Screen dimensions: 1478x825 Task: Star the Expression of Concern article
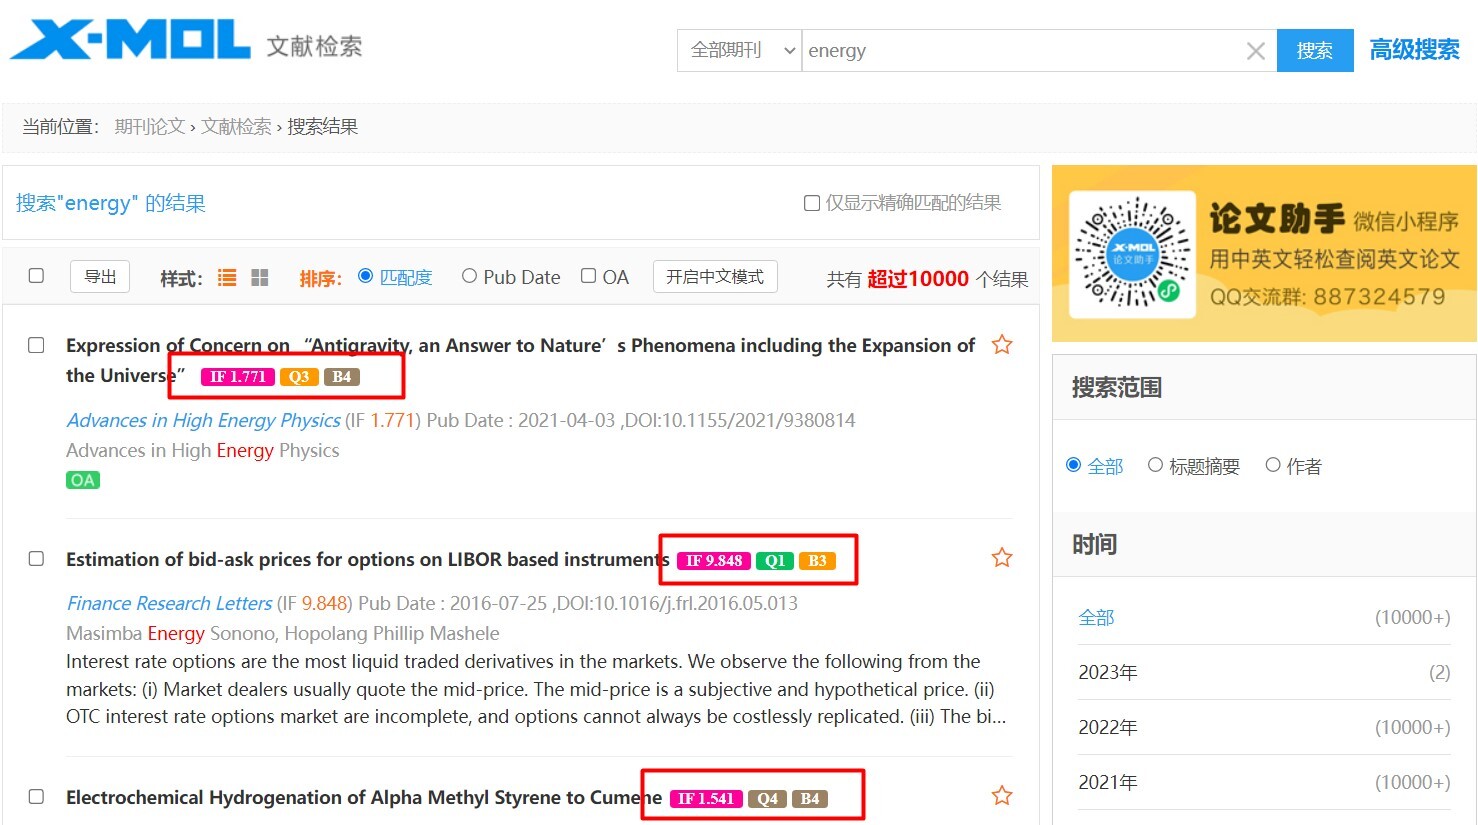(1002, 345)
